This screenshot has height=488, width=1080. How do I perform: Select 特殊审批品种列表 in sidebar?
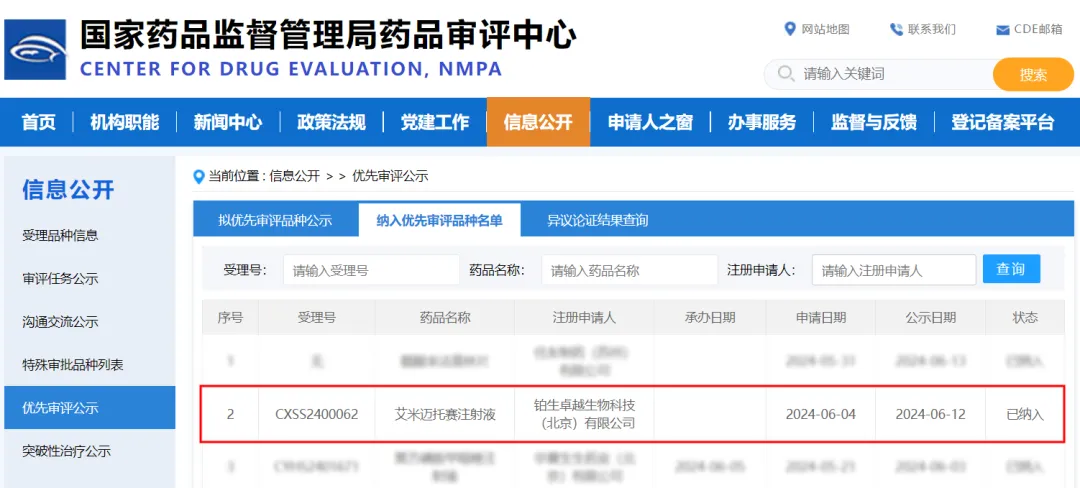click(x=73, y=365)
